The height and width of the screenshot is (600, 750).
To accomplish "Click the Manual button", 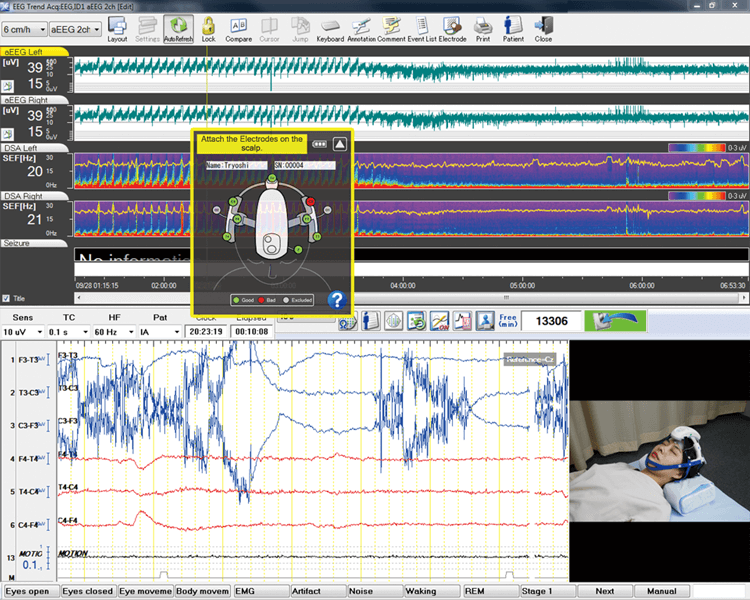I will point(662,591).
